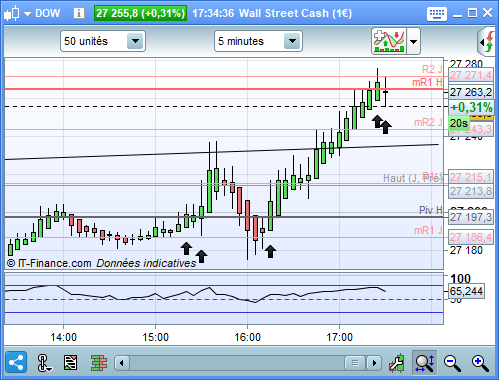
Task: Click the mR1 H line label
Action: coord(427,82)
